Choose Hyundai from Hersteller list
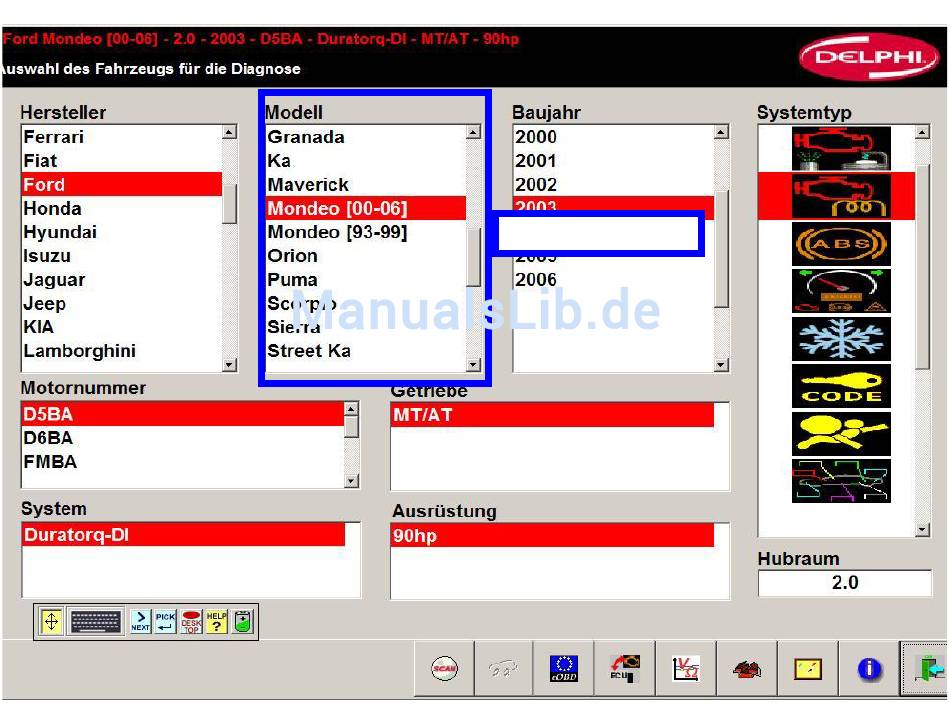The height and width of the screenshot is (725, 950). point(122,232)
